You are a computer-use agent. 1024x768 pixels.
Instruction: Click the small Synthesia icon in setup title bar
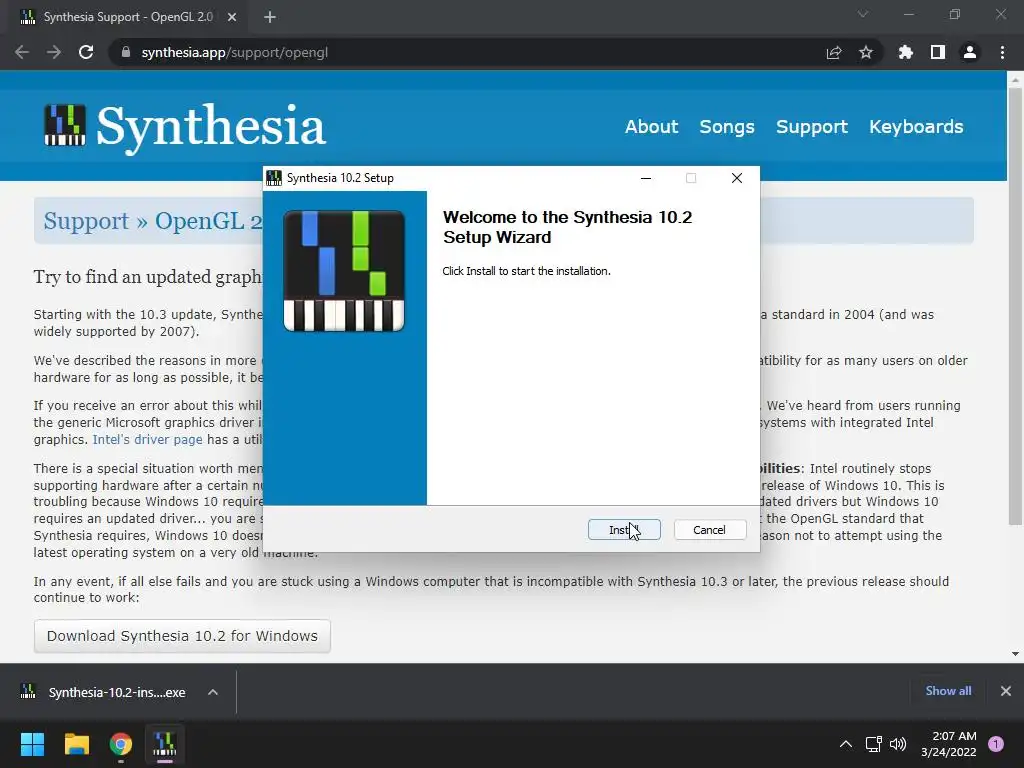click(274, 178)
